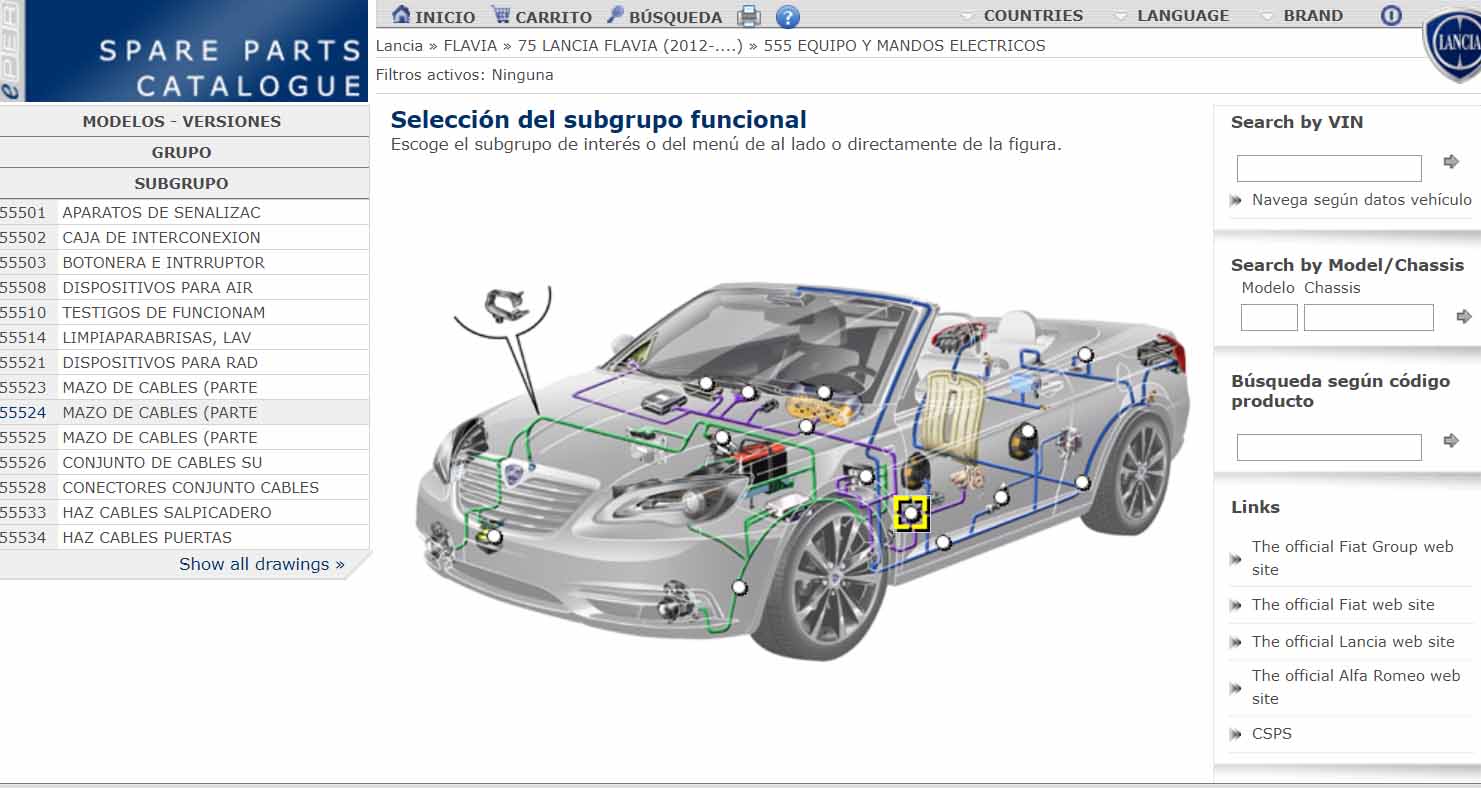Select 55503 BOTONERA E INTRRUPTOR
Viewport: 1481px width, 788px height.
click(184, 262)
